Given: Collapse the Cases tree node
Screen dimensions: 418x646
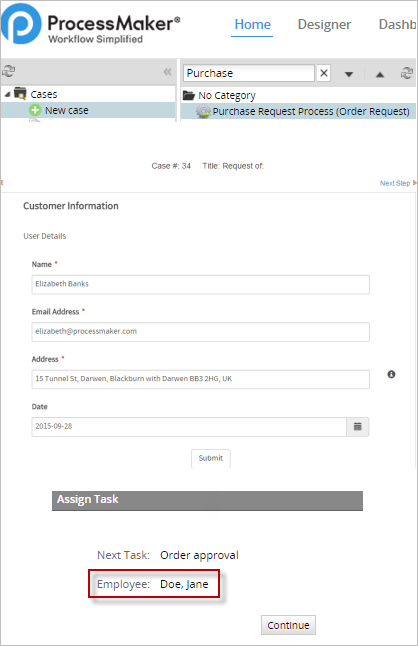Looking at the screenshot, I should click(7, 95).
